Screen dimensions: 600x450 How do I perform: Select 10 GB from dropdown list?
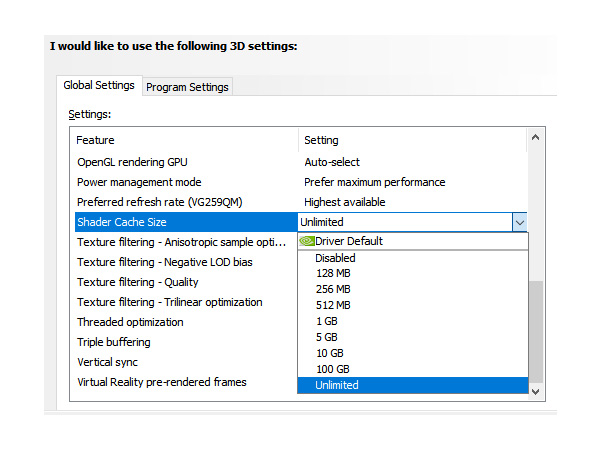(331, 353)
